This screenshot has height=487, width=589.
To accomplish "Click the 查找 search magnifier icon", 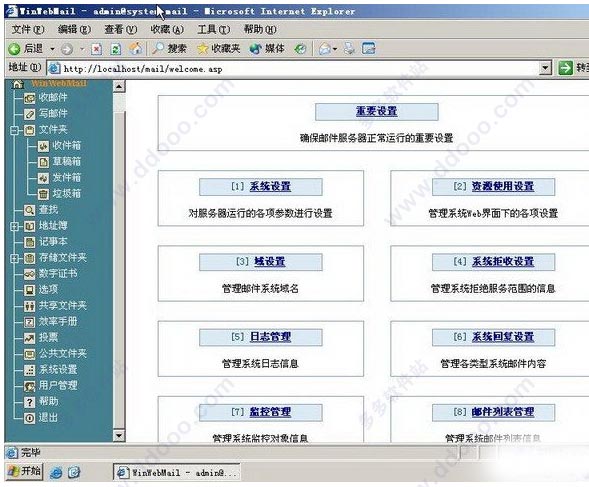I will 29,210.
